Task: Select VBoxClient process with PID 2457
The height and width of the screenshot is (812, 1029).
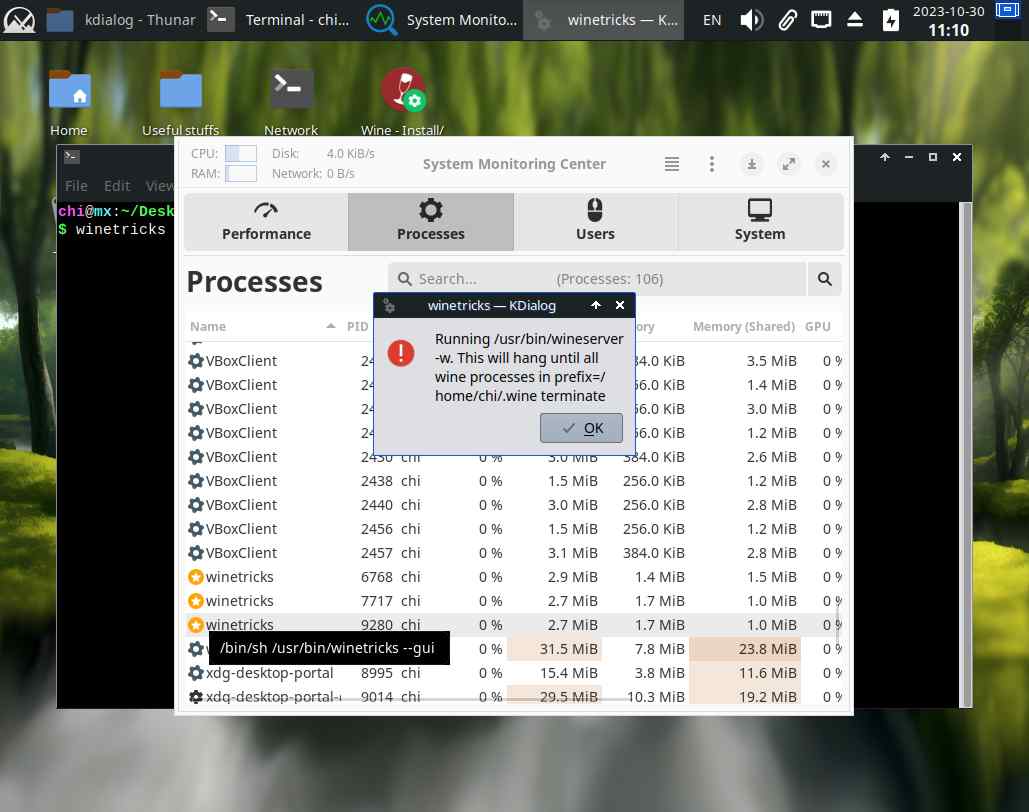Action: coord(513,553)
